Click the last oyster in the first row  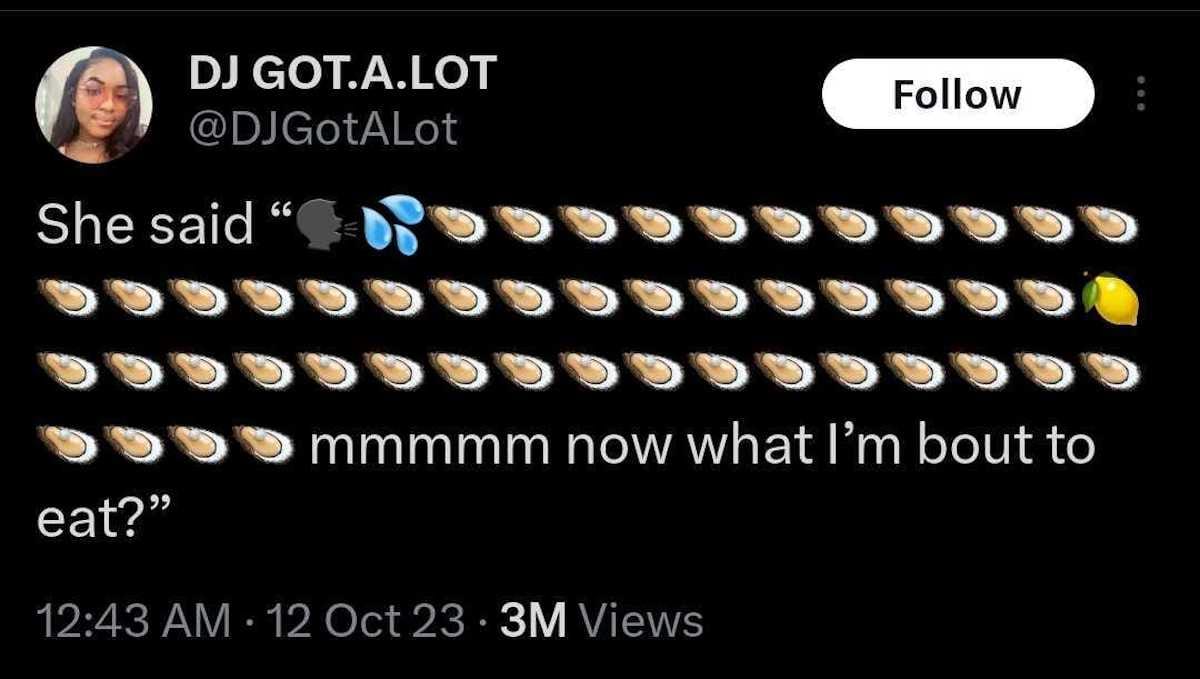click(1110, 225)
